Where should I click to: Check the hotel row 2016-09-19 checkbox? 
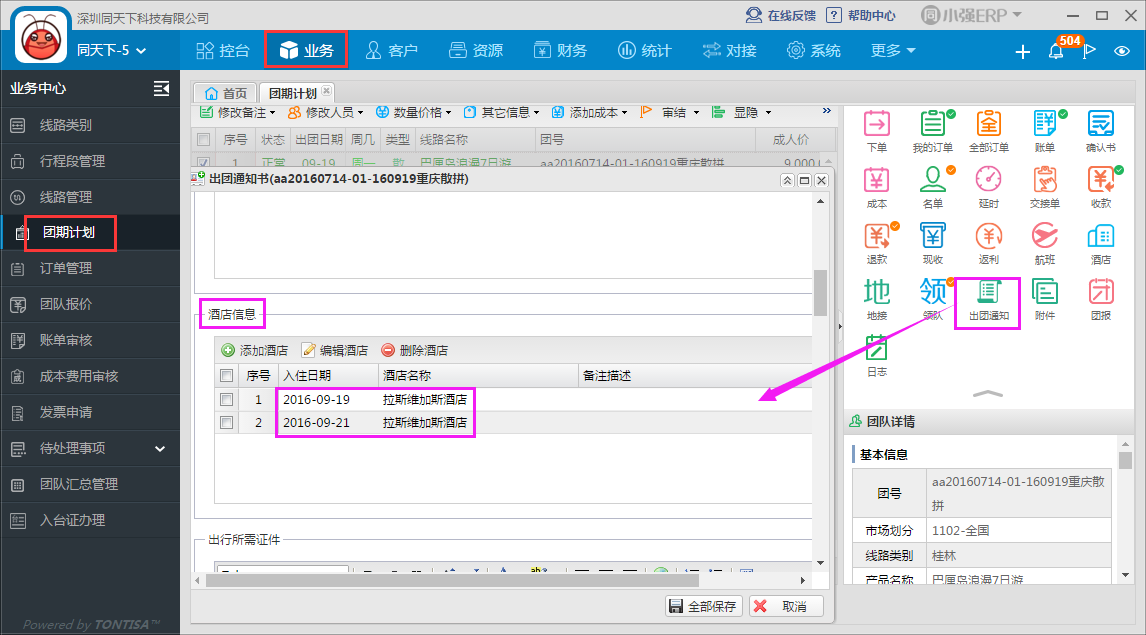click(x=227, y=400)
